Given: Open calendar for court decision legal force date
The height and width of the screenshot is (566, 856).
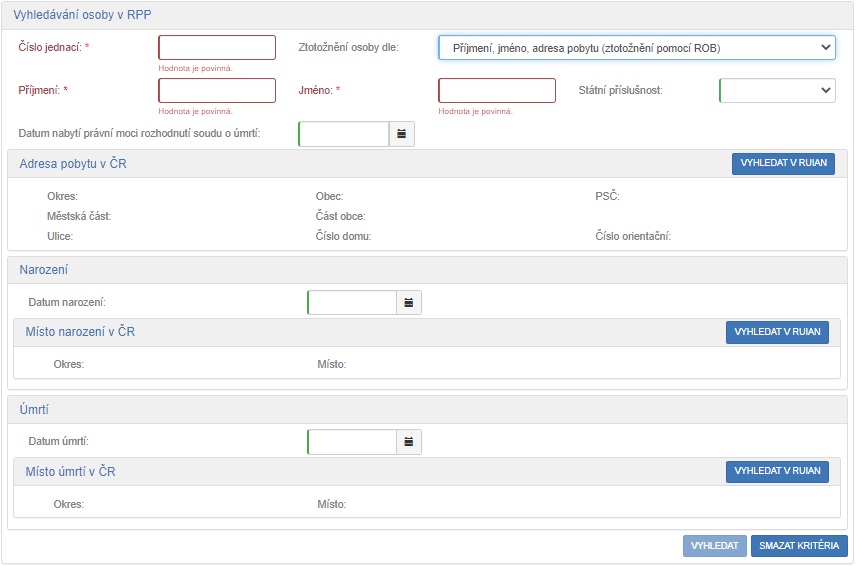Looking at the screenshot, I should (401, 134).
